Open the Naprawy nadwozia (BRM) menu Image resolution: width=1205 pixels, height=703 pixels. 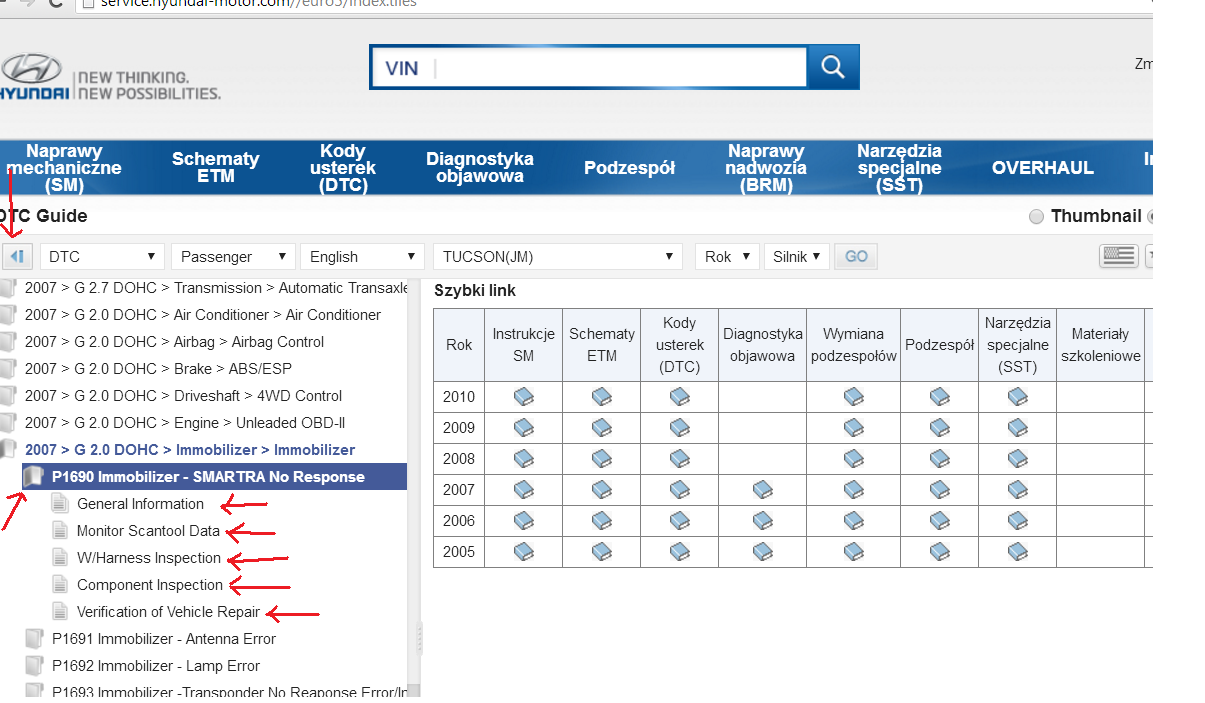coord(766,168)
